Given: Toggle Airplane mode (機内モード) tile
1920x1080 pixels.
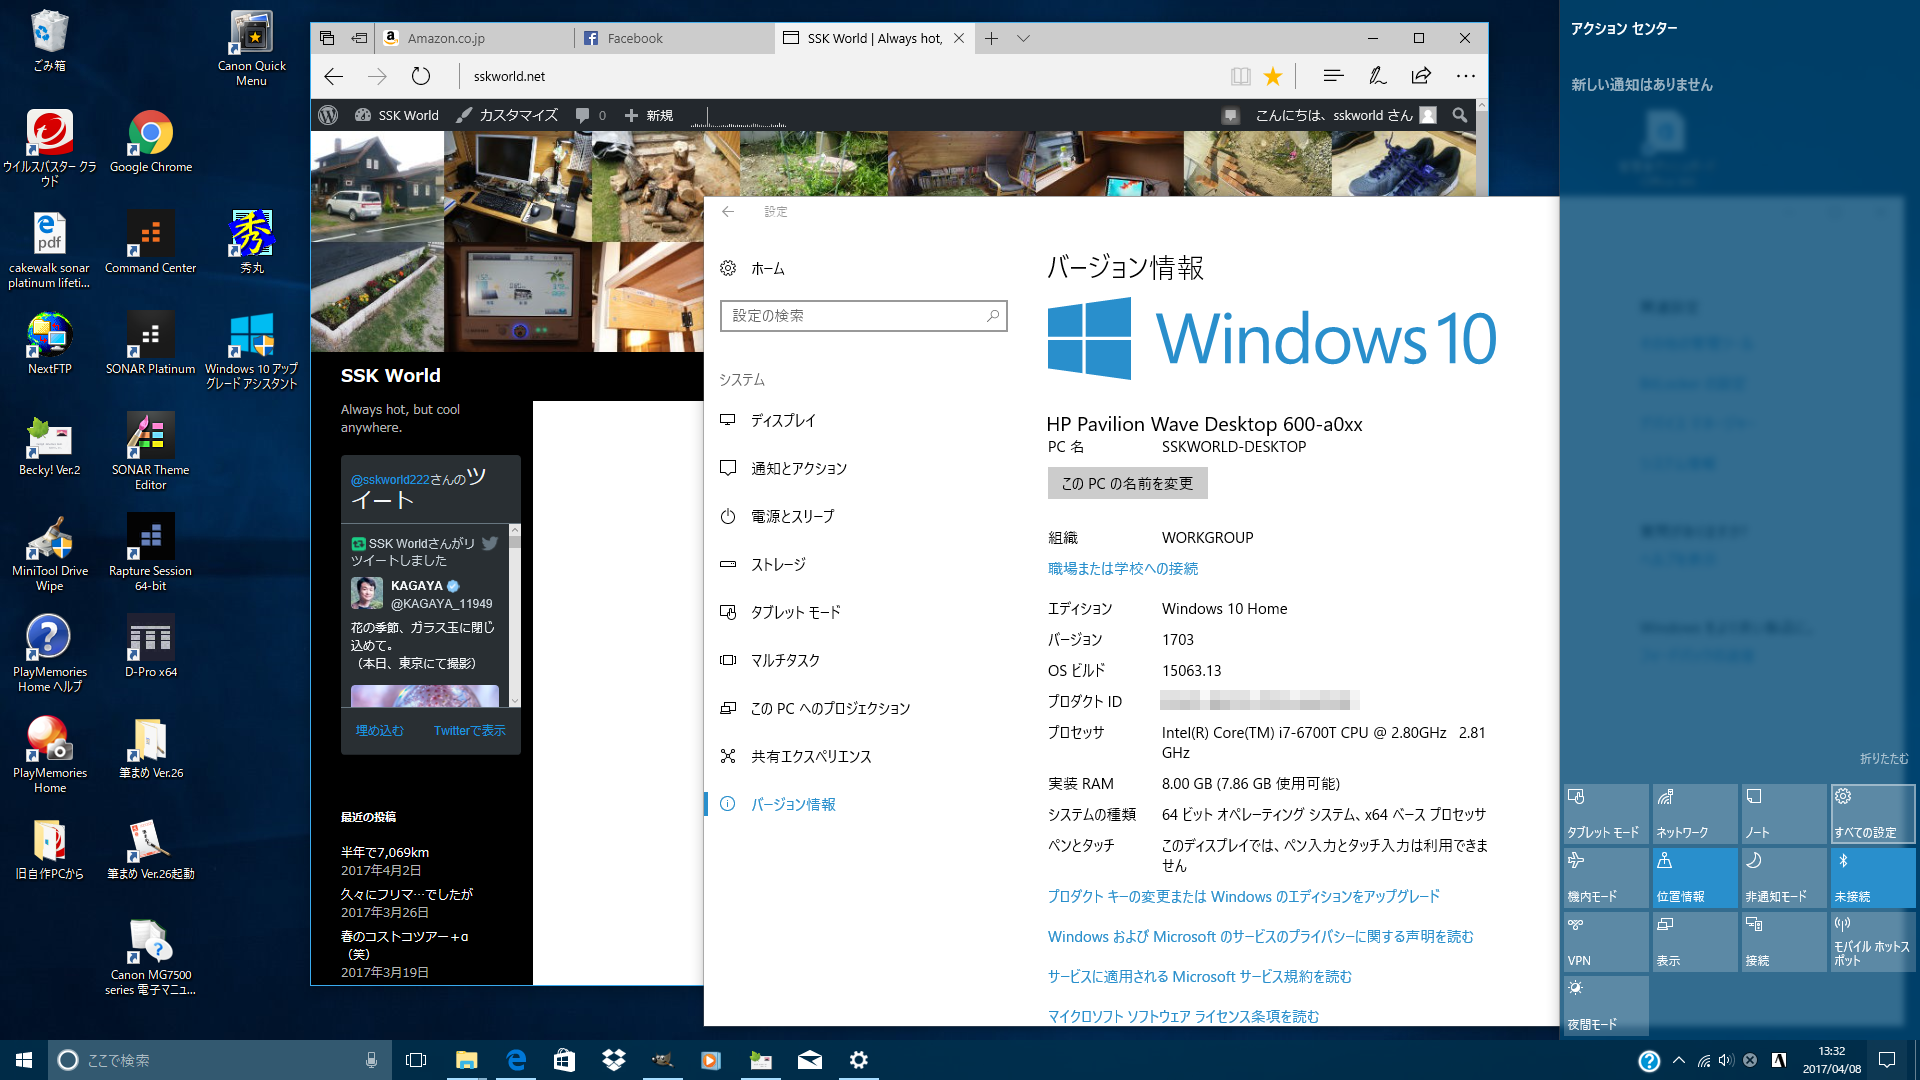Looking at the screenshot, I should pos(1606,878).
